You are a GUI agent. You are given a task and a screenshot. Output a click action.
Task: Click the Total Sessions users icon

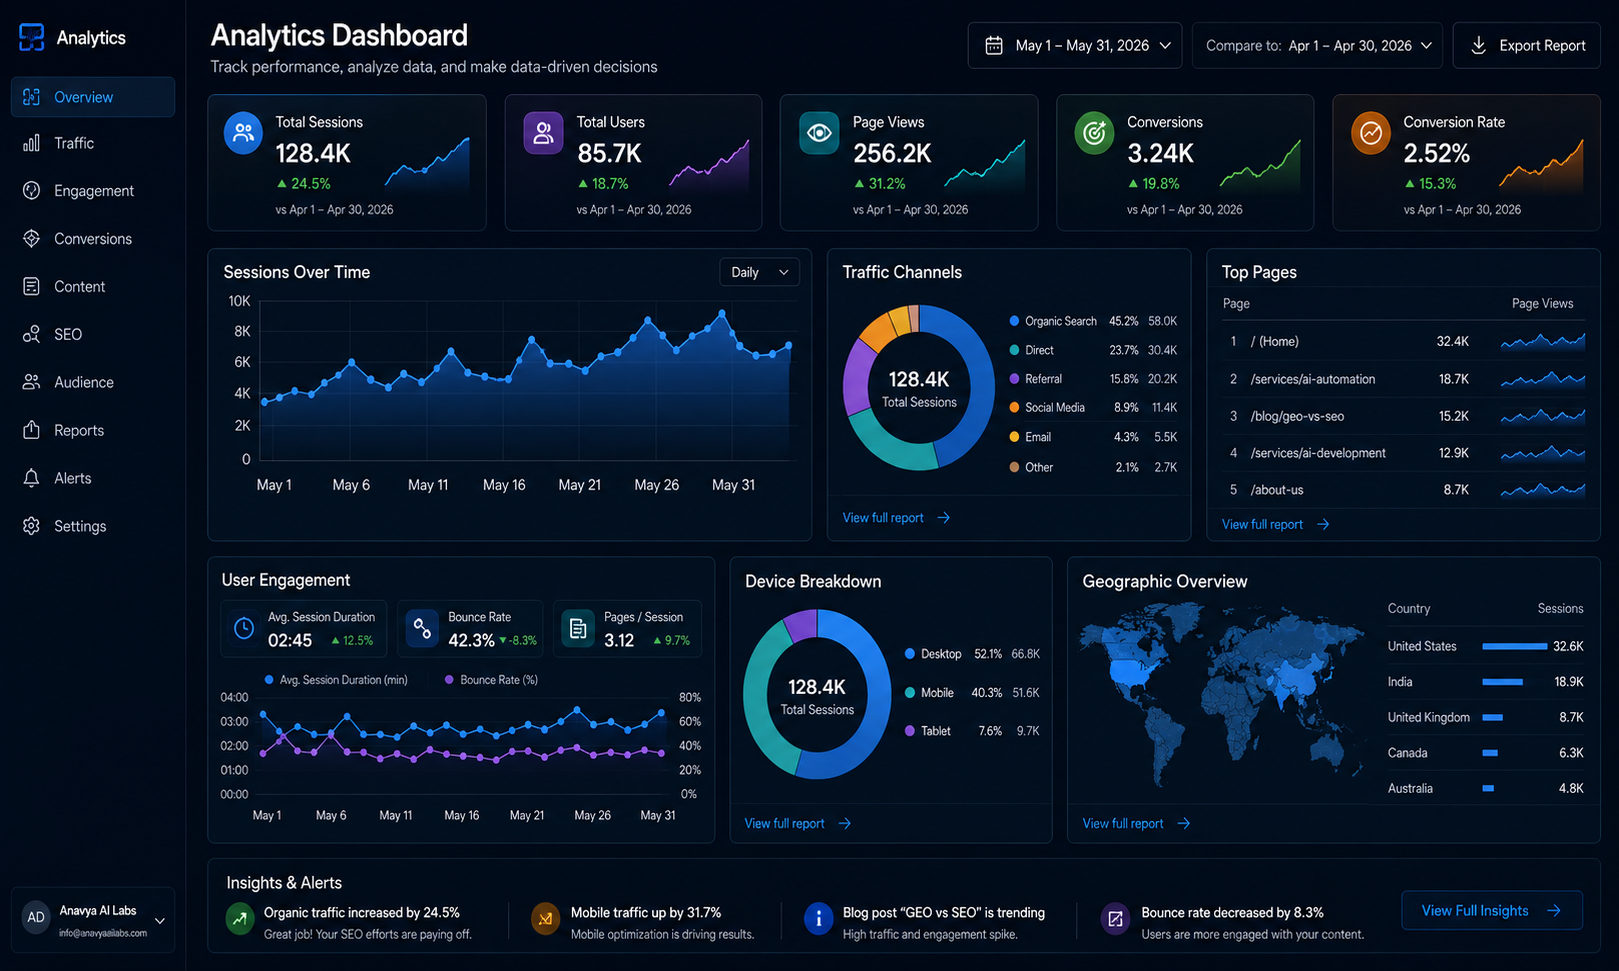tap(243, 133)
